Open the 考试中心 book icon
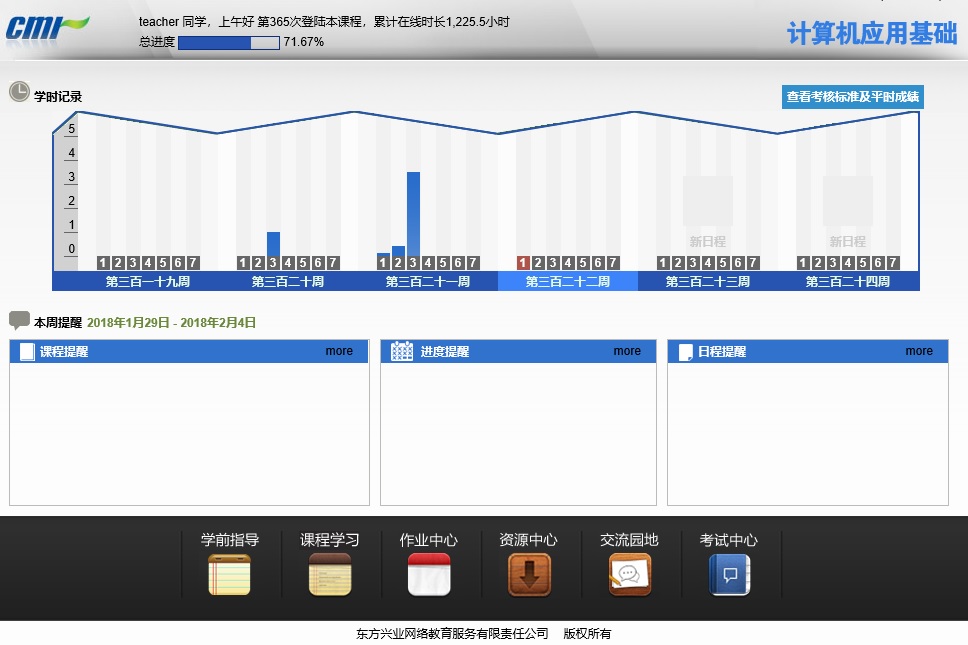968x645 pixels. coord(729,575)
